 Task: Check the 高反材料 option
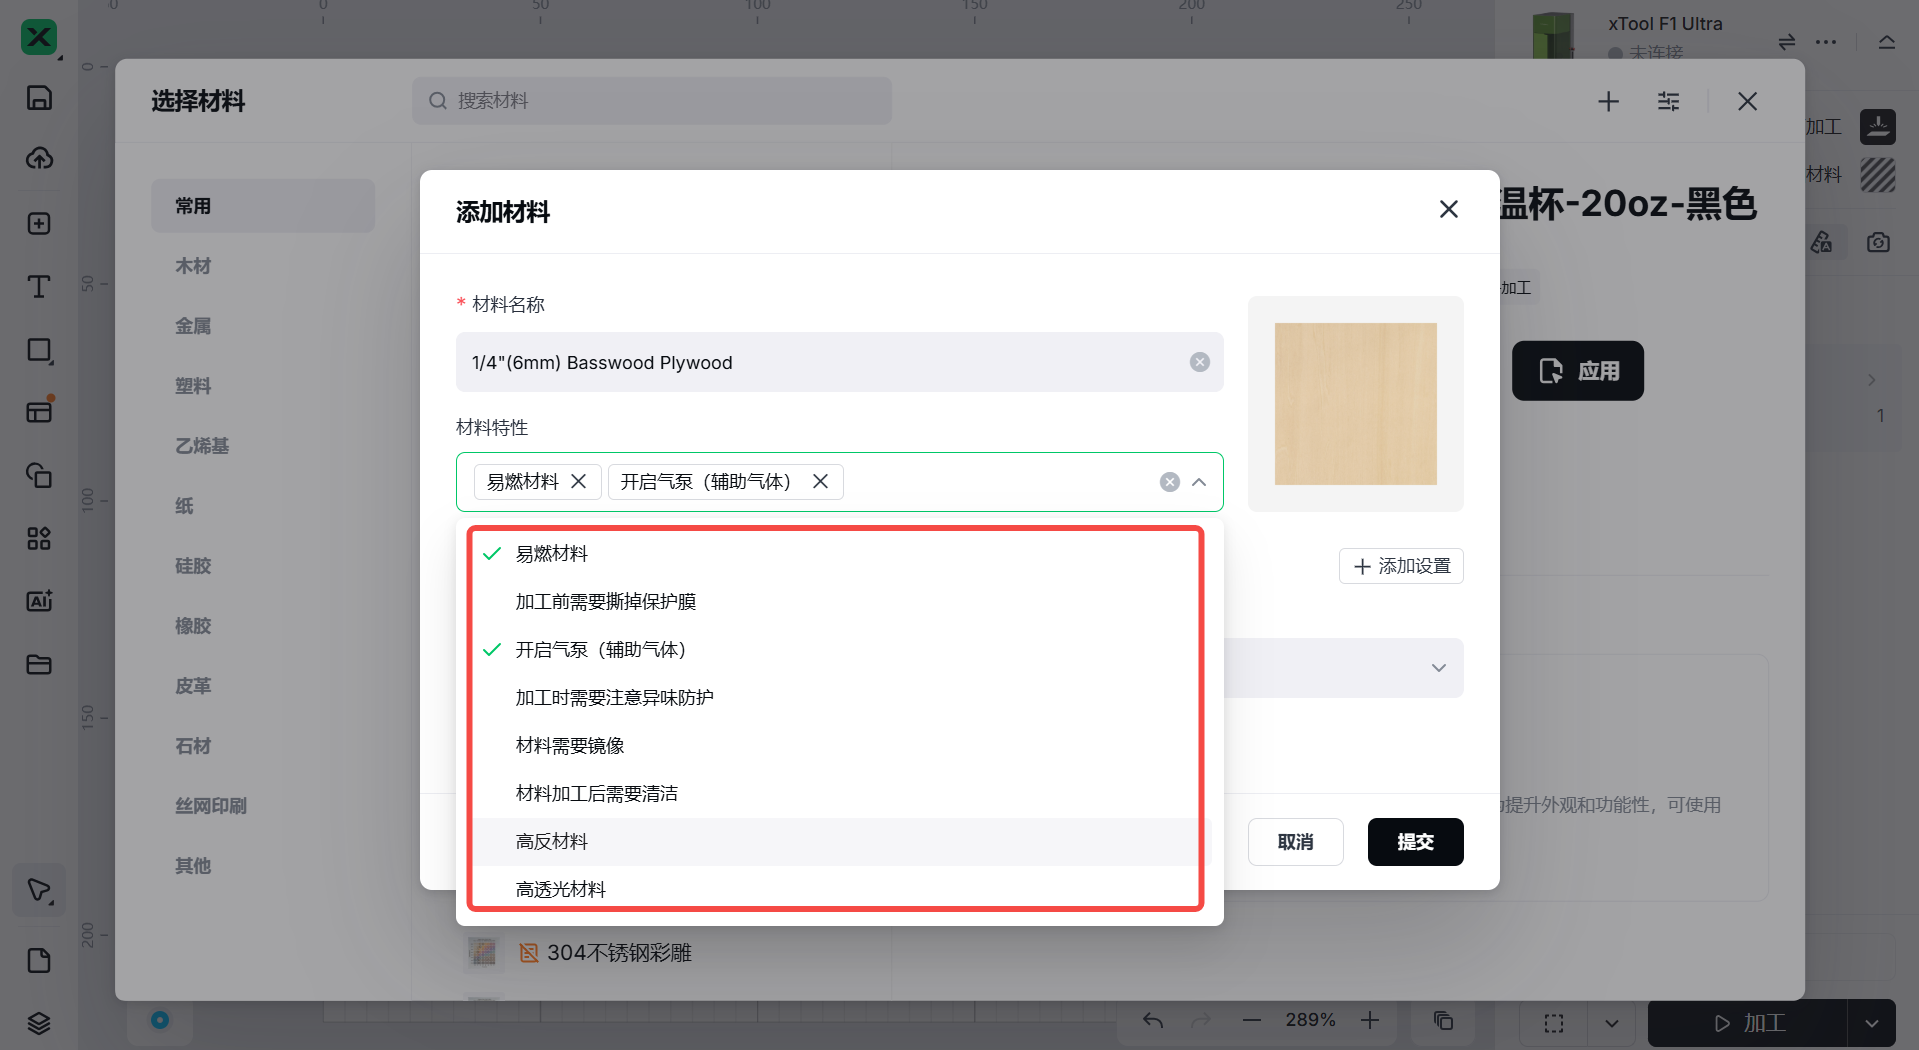[x=551, y=842]
